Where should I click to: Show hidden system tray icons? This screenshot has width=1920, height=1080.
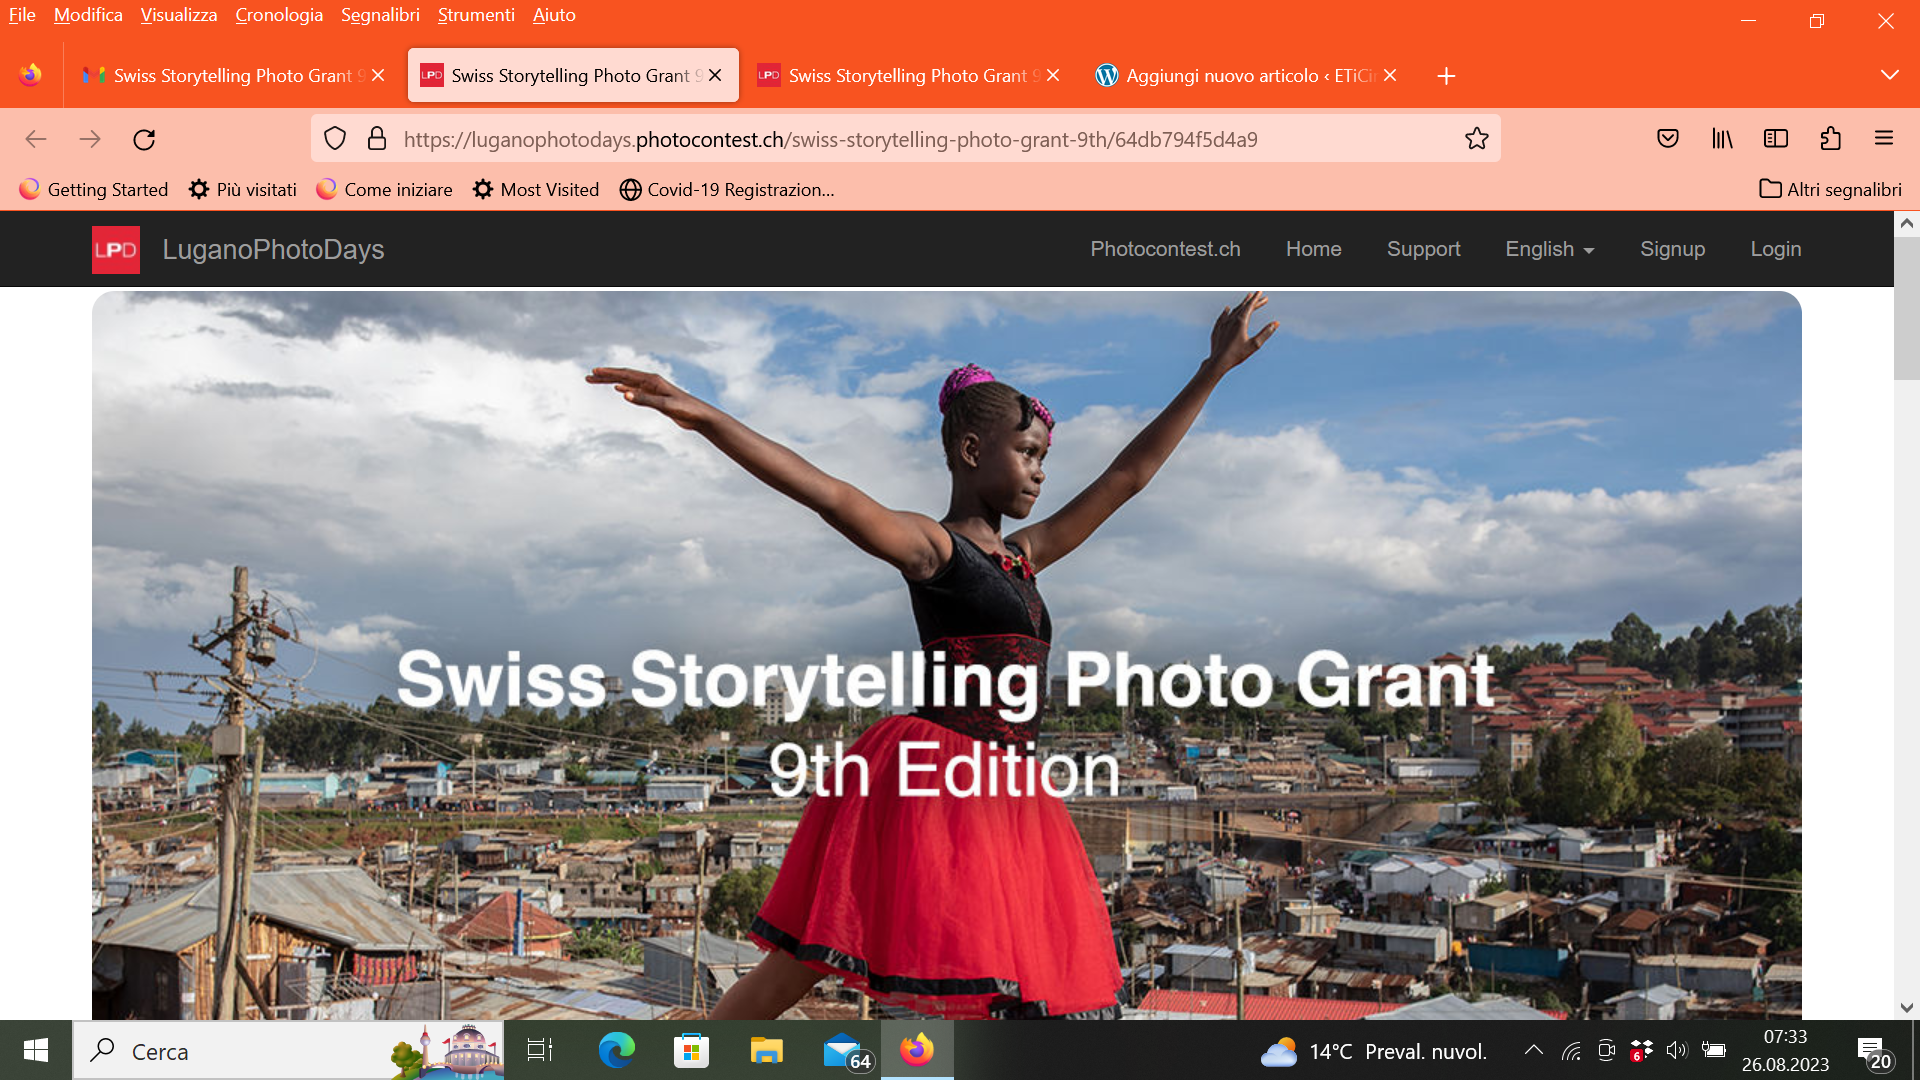tap(1534, 1050)
